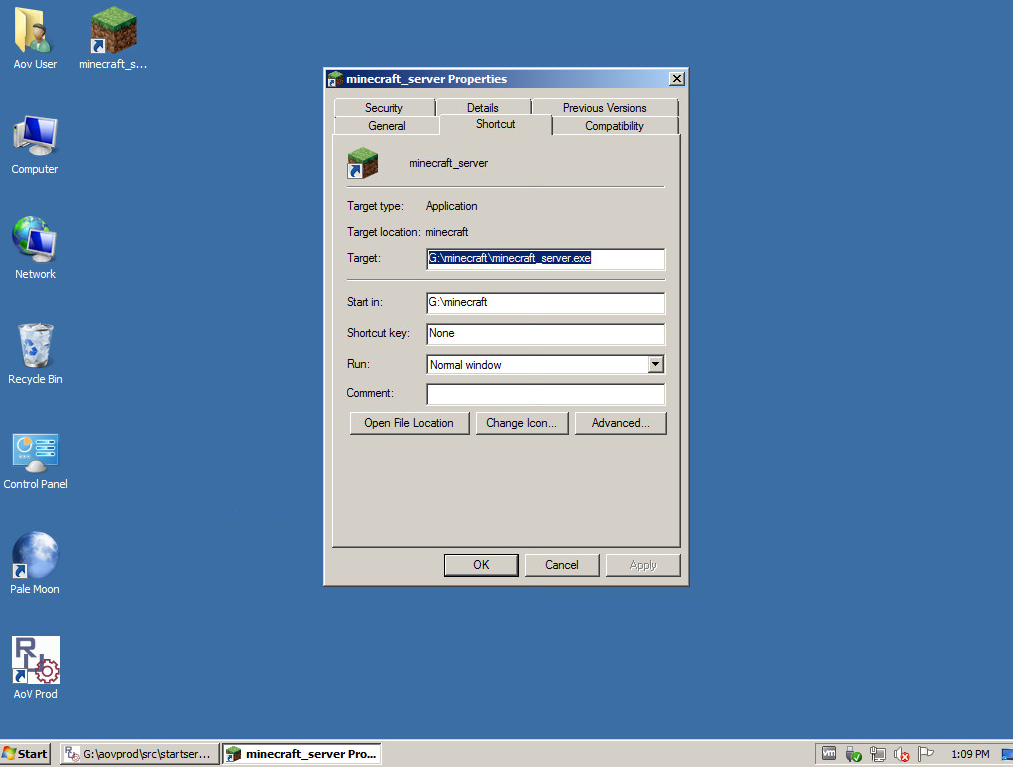The height and width of the screenshot is (767, 1013).
Task: Click the Target location value minecraft
Action: [446, 232]
